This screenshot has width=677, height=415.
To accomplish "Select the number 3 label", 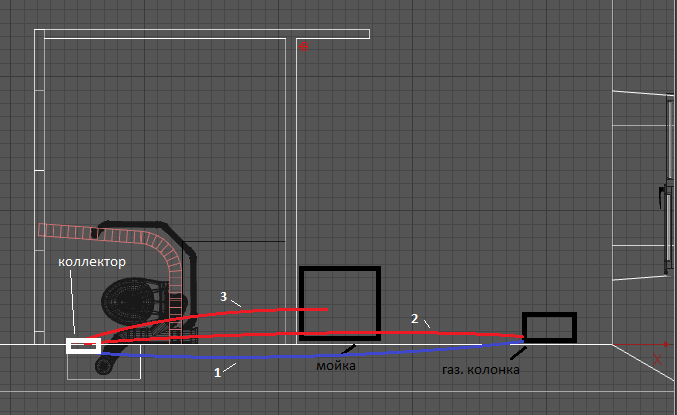I will click(x=224, y=296).
